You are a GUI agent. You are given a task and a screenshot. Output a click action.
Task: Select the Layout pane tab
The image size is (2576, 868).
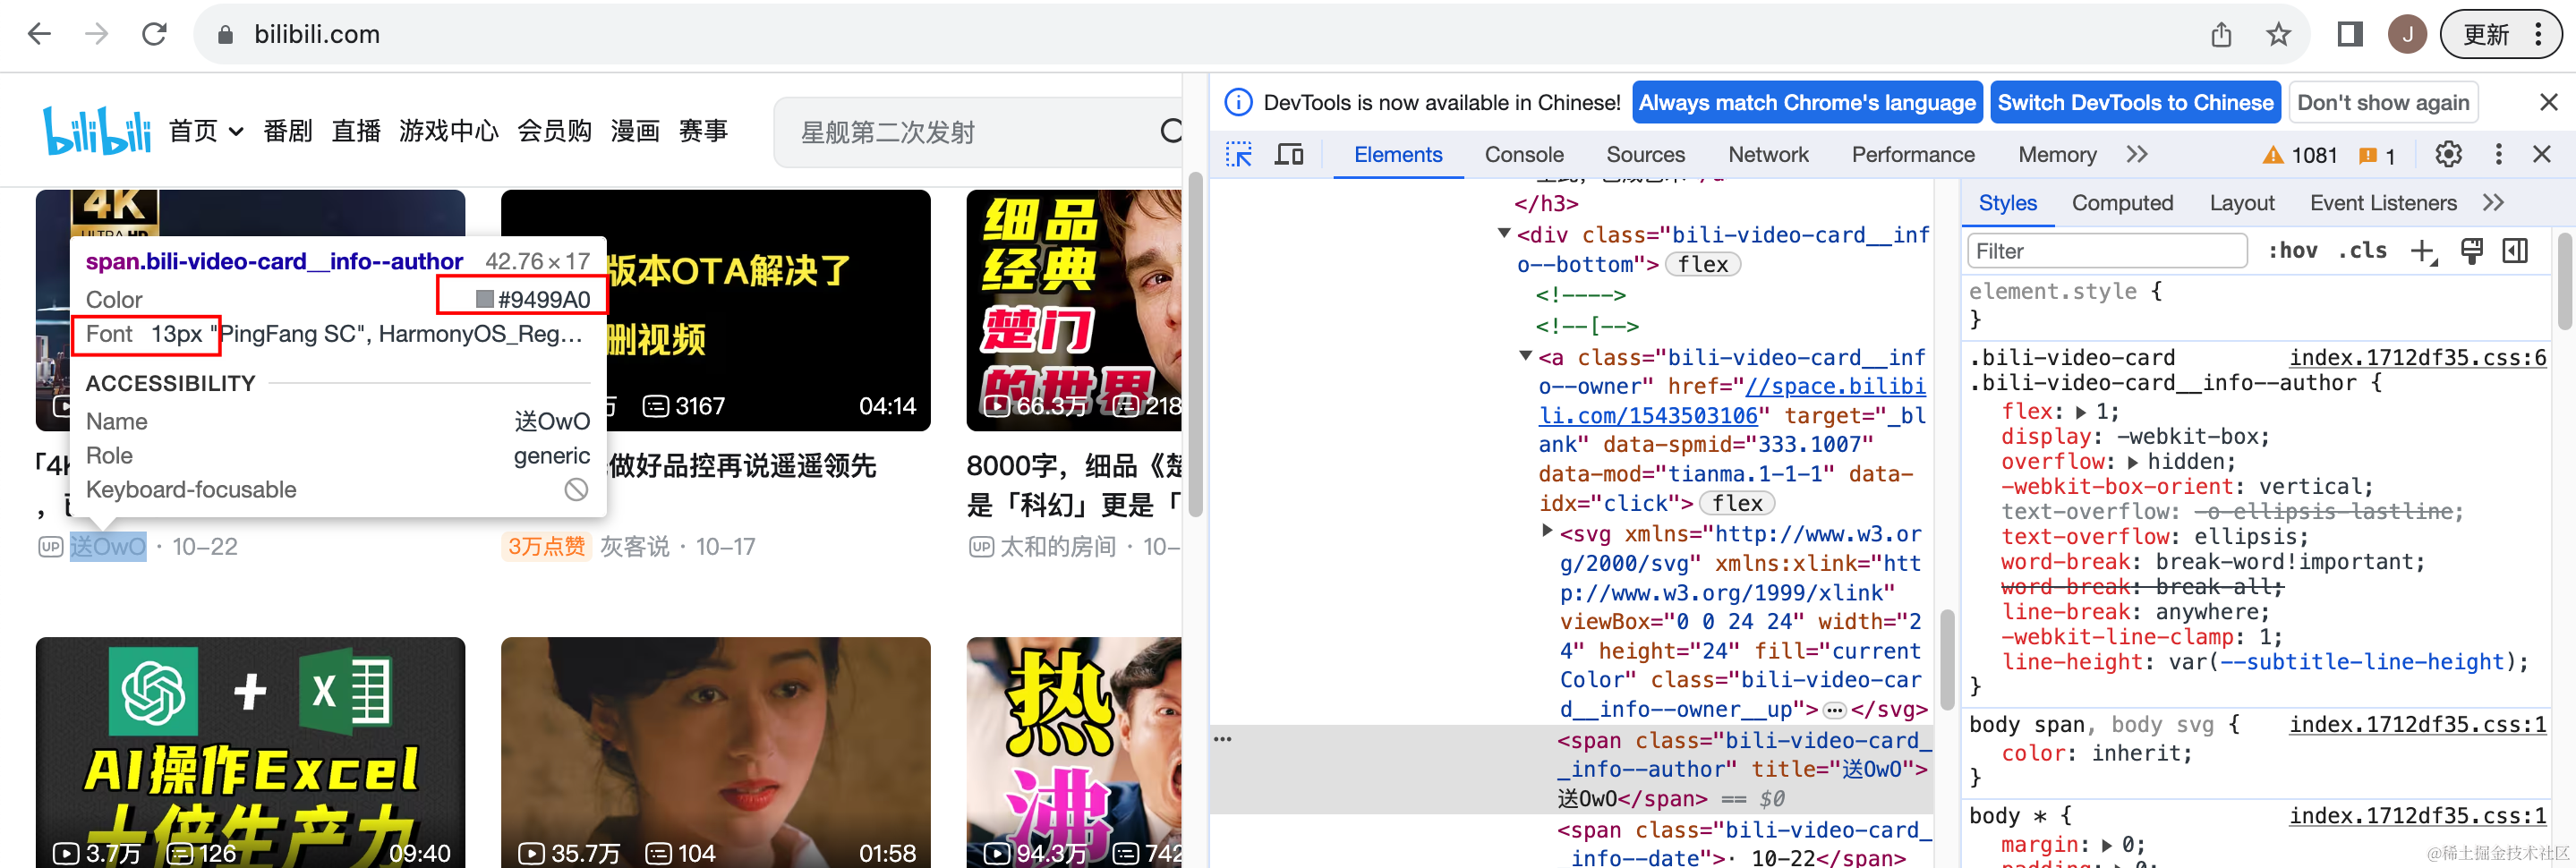[x=2241, y=203]
